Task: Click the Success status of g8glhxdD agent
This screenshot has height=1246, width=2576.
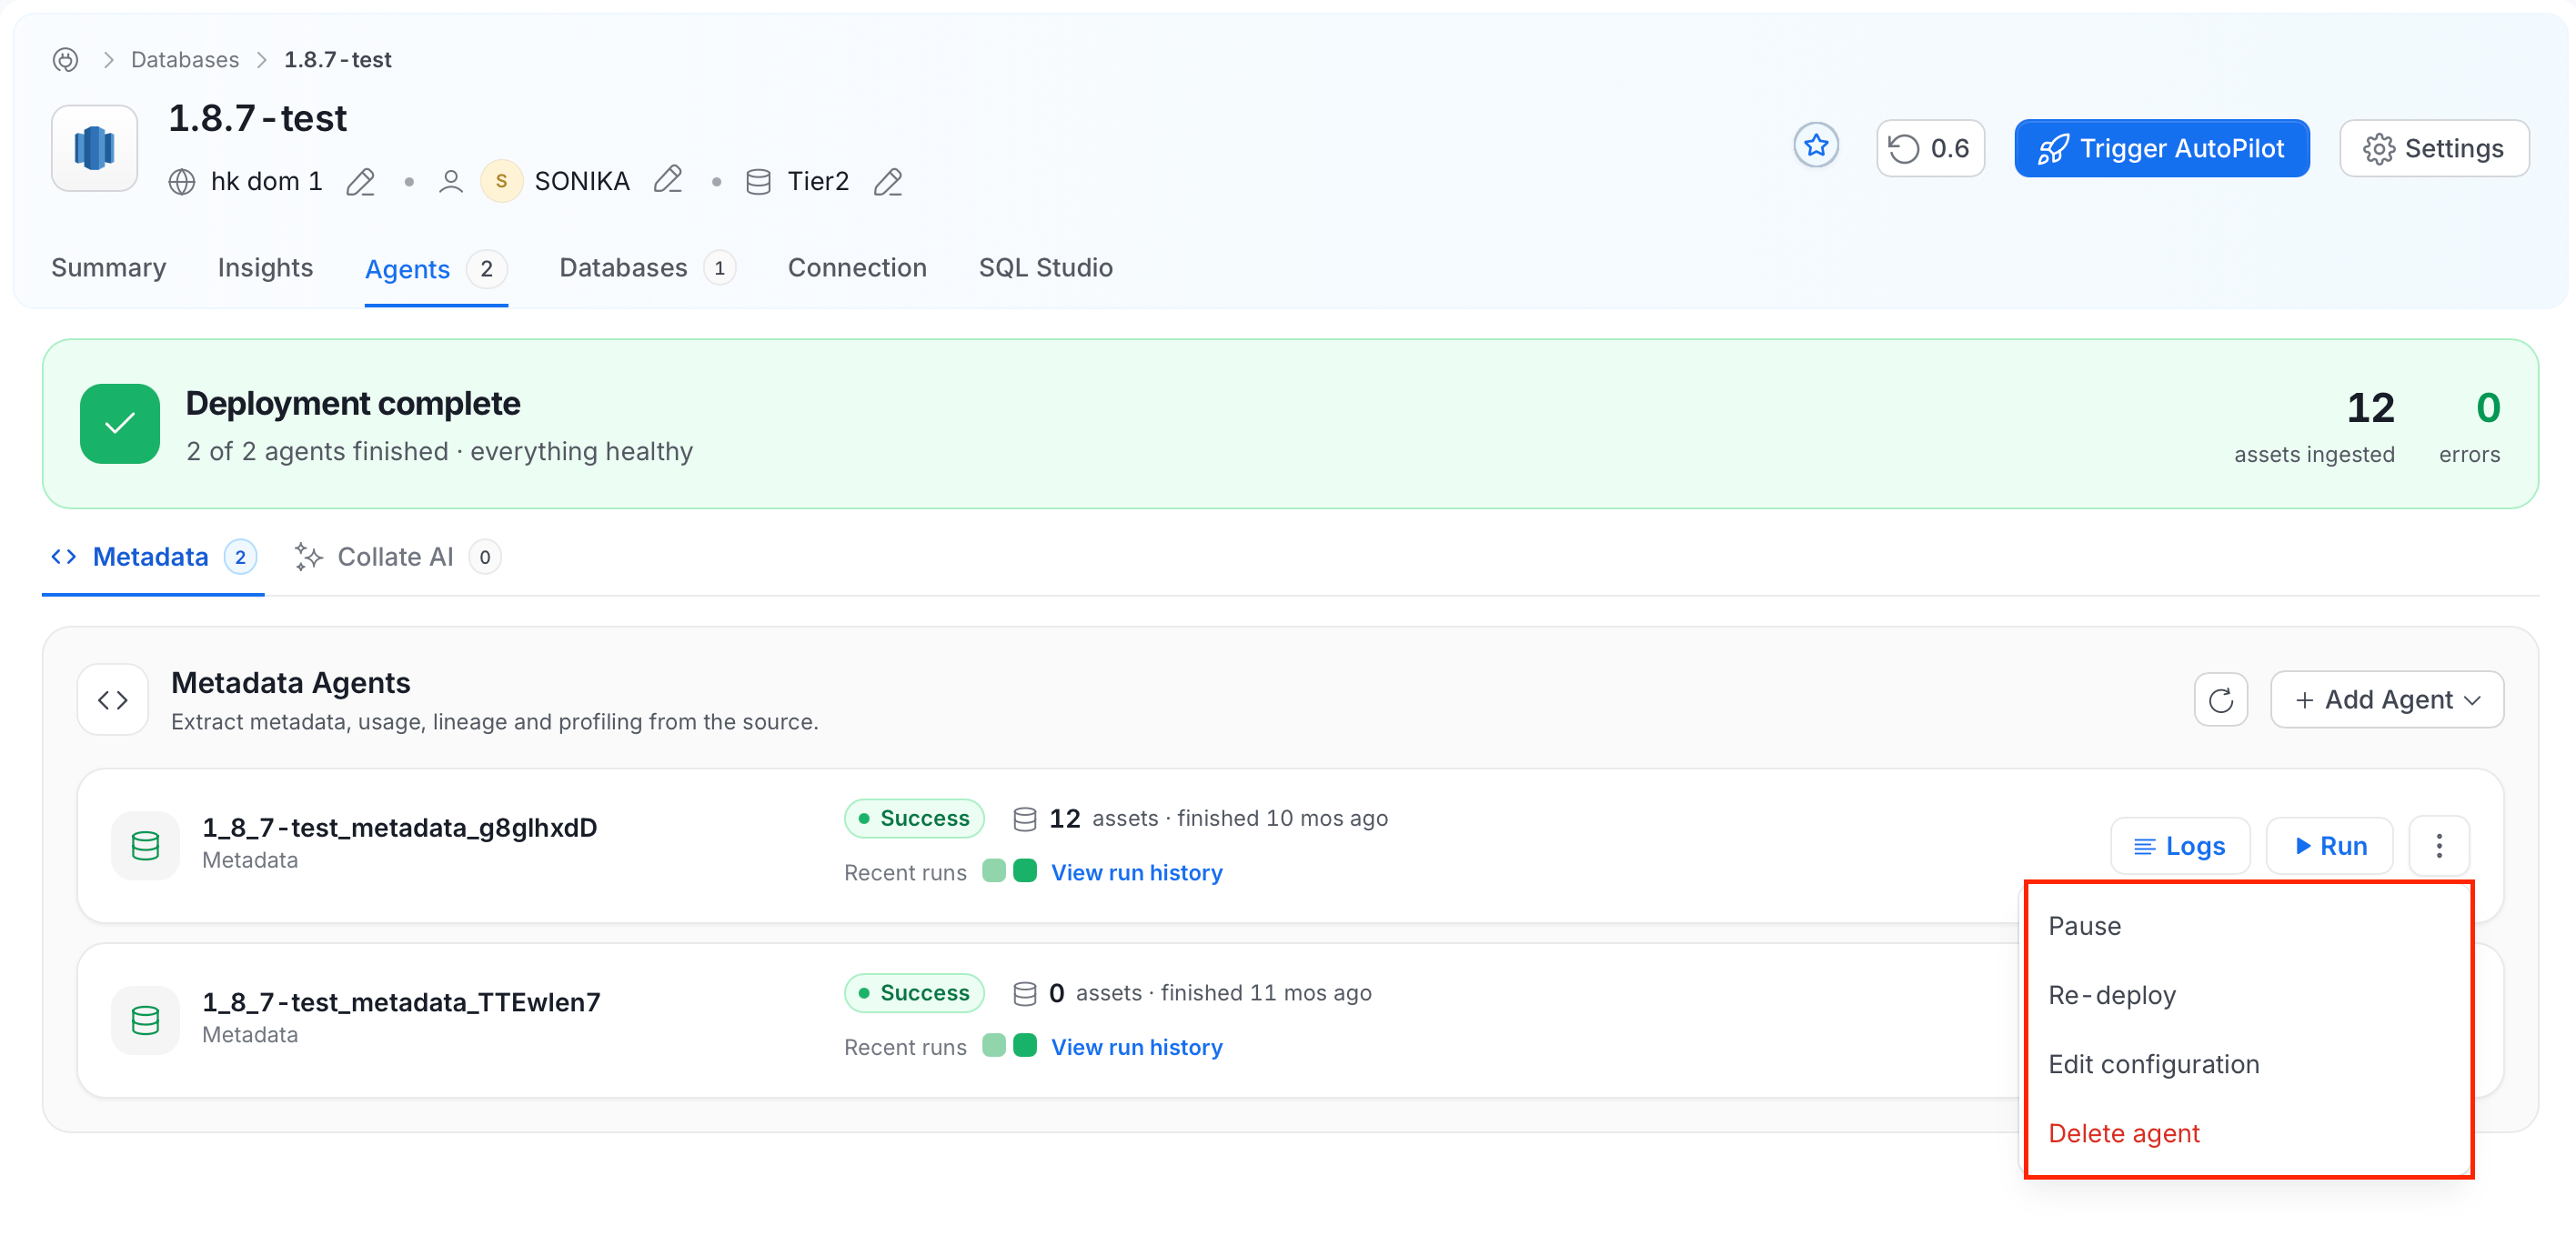Action: point(914,819)
